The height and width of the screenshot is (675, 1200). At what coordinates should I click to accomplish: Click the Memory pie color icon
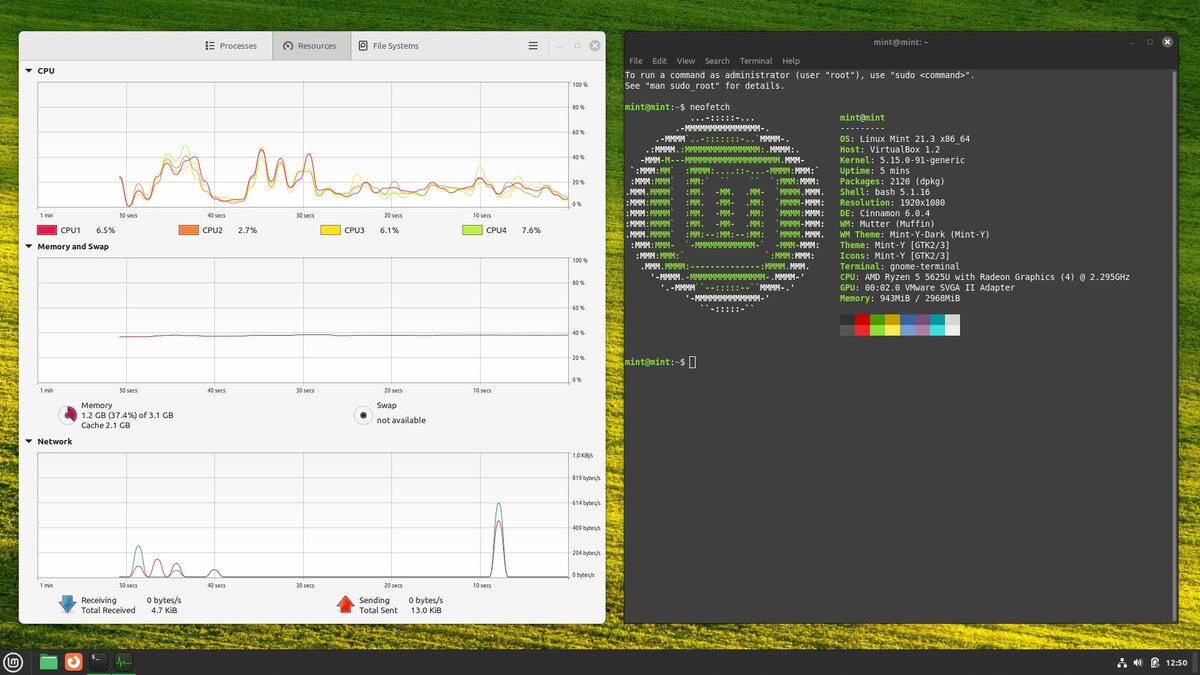(67, 415)
